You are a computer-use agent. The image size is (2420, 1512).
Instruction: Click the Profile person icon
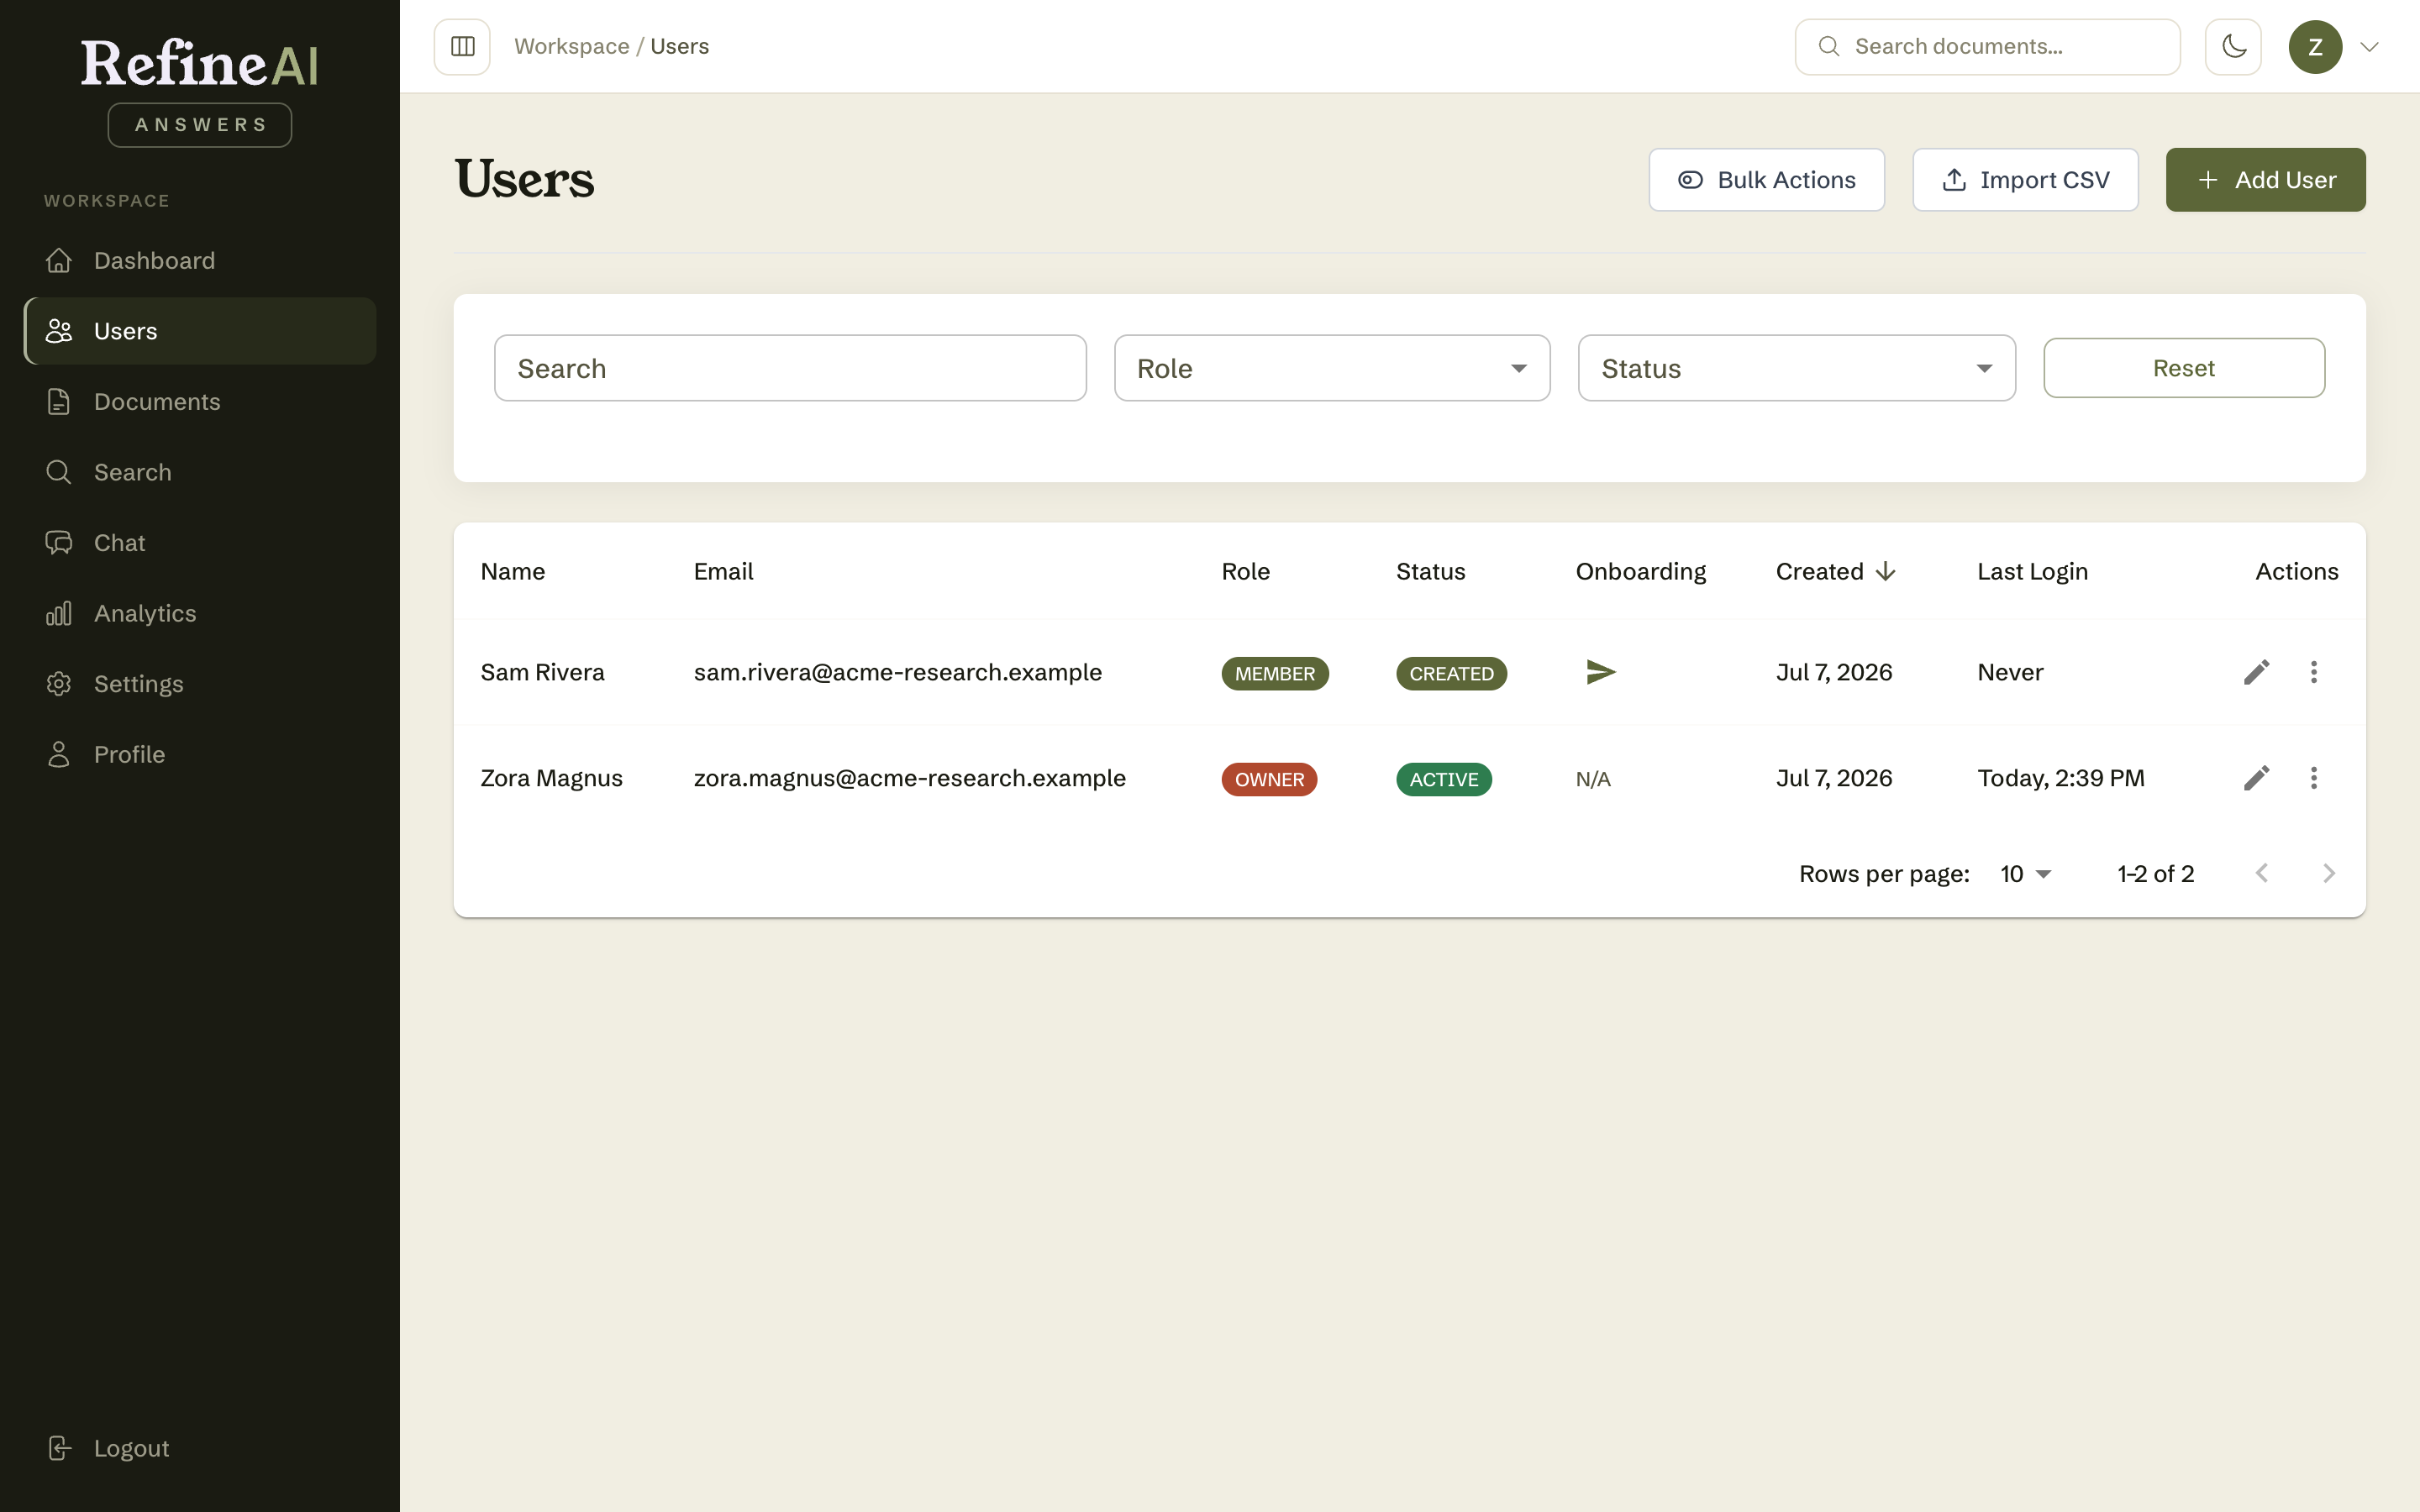pos(59,754)
